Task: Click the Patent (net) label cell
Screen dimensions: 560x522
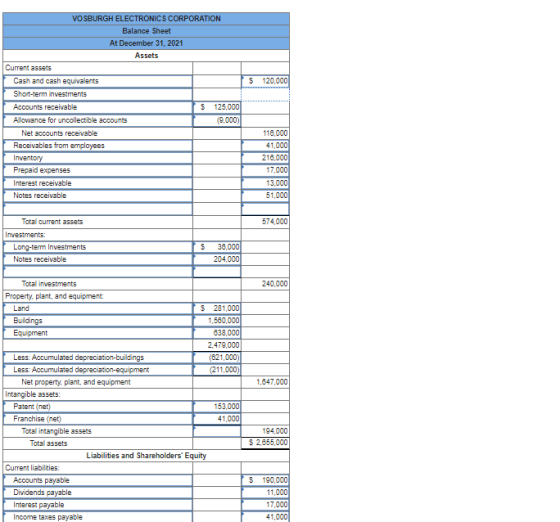Action: click(x=98, y=407)
